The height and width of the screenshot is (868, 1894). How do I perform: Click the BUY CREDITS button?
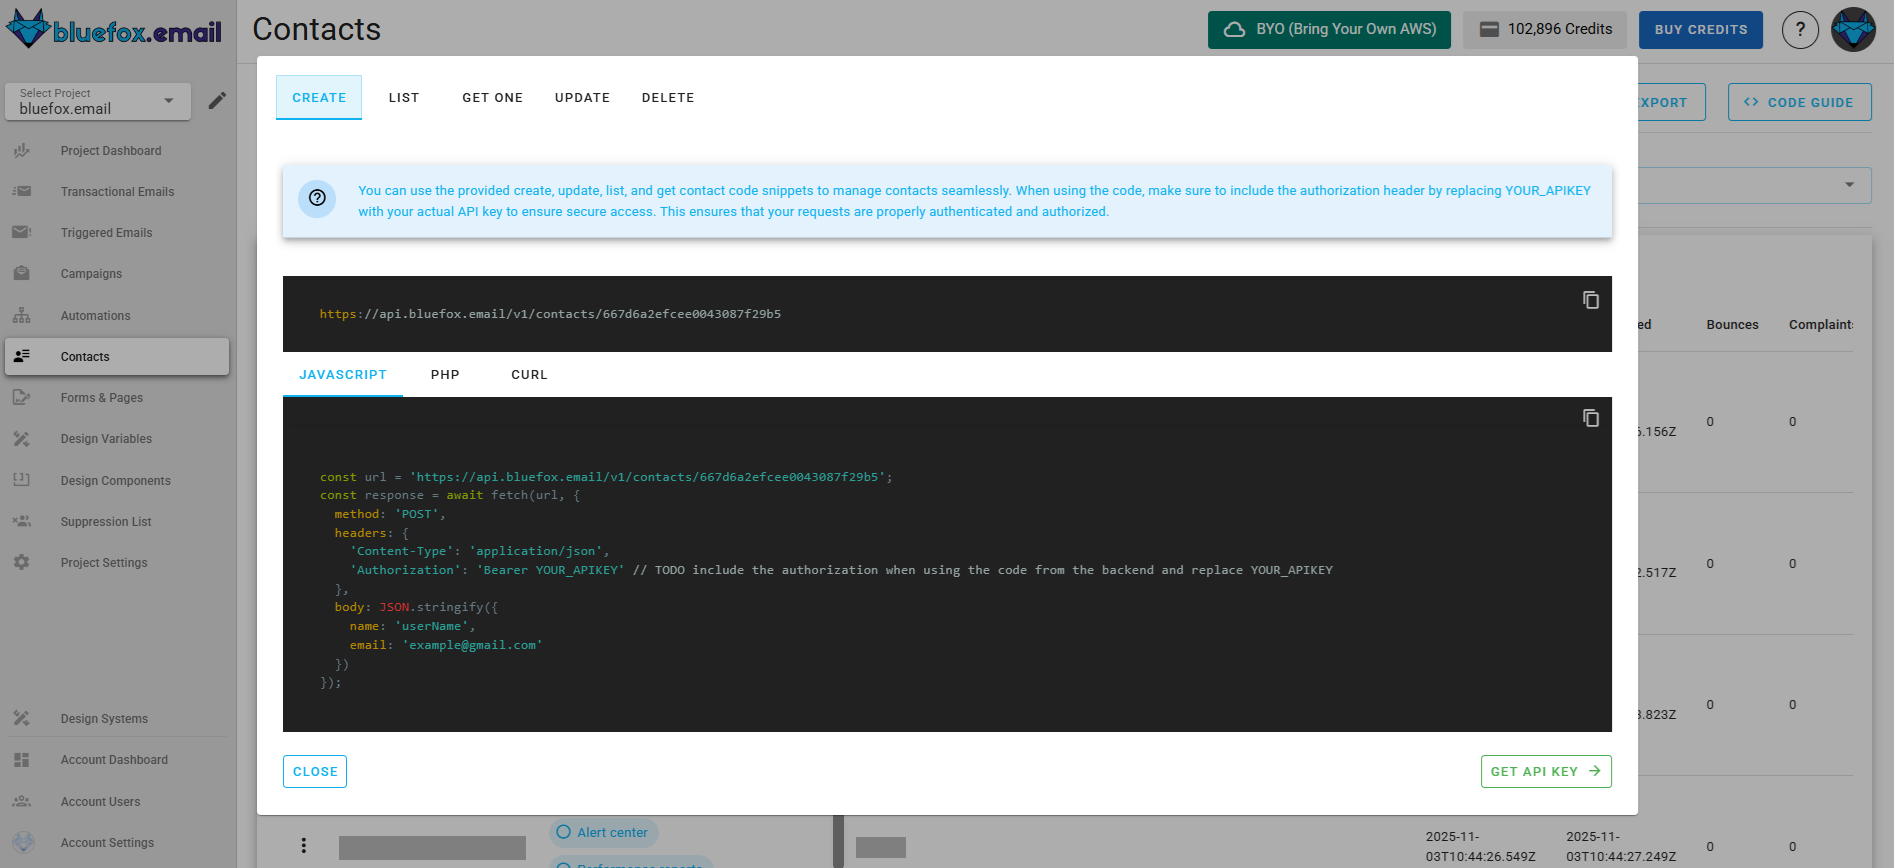pos(1701,29)
